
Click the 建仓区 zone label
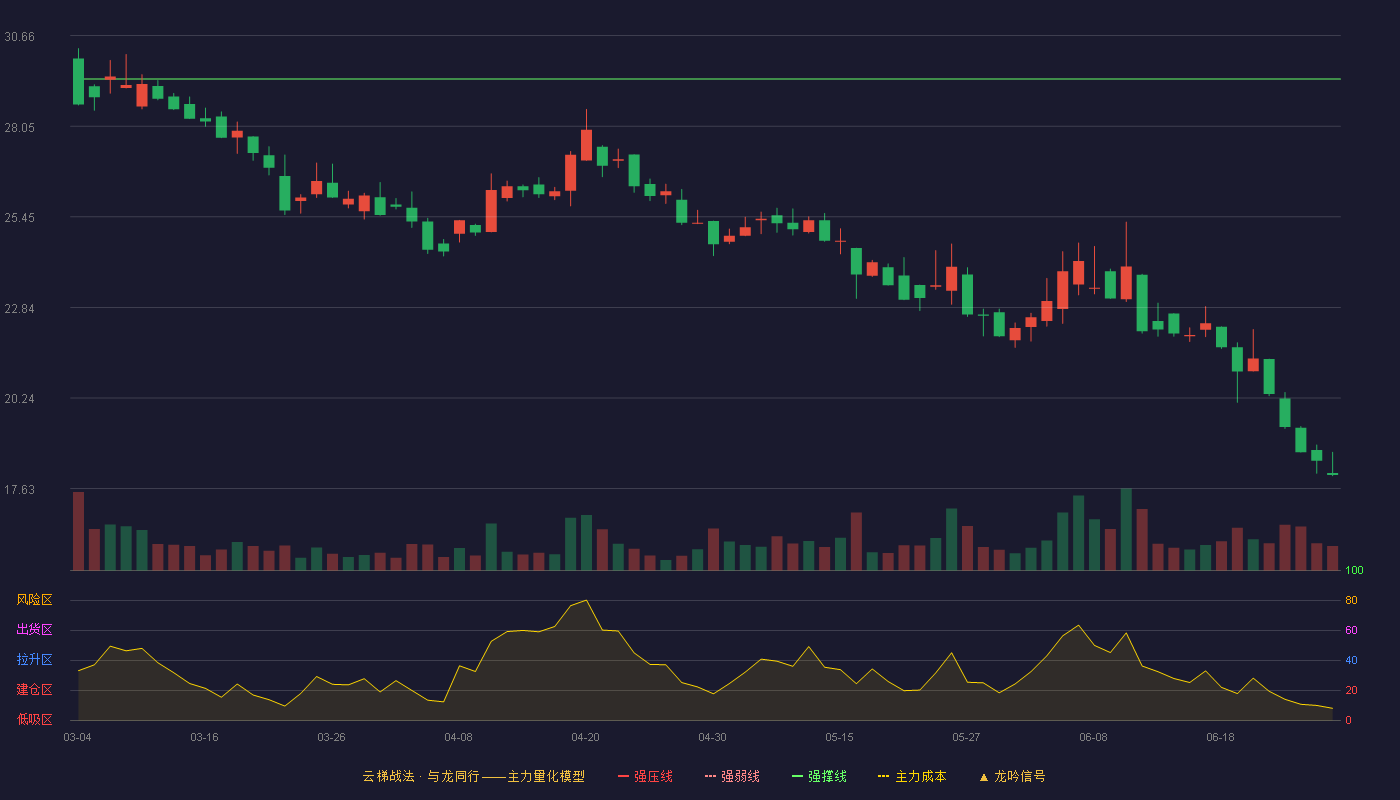click(x=34, y=690)
